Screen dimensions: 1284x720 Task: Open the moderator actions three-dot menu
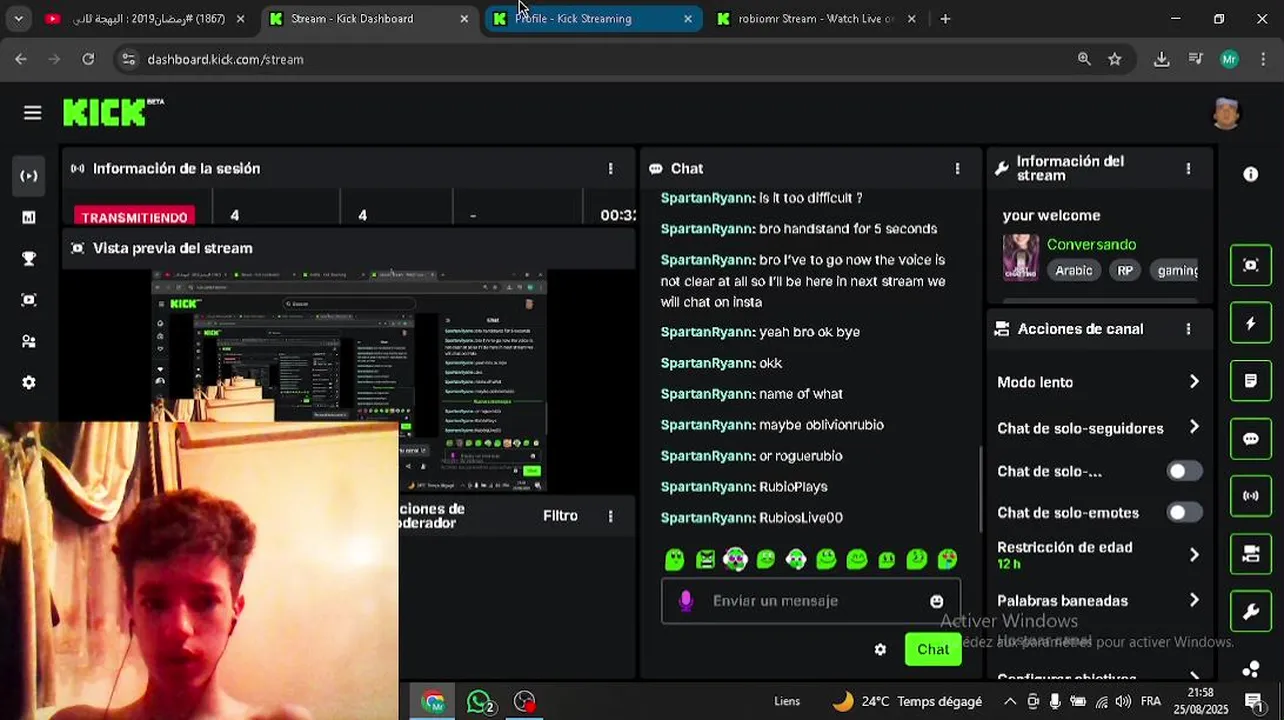click(610, 516)
